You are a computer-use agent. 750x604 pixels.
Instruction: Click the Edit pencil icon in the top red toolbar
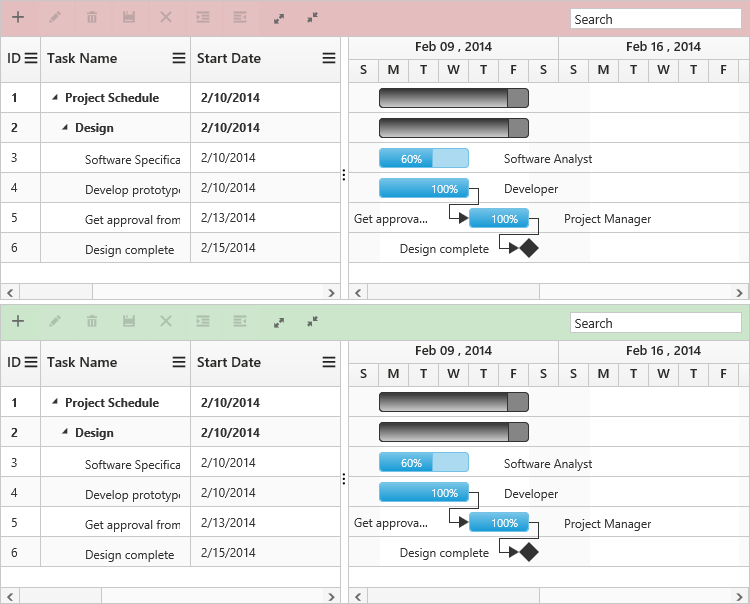click(55, 18)
